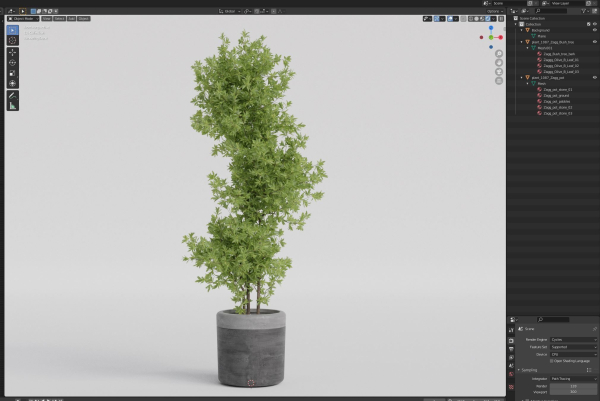The image size is (600, 401).
Task: Open the Object Mode dropdown
Action: (23, 18)
